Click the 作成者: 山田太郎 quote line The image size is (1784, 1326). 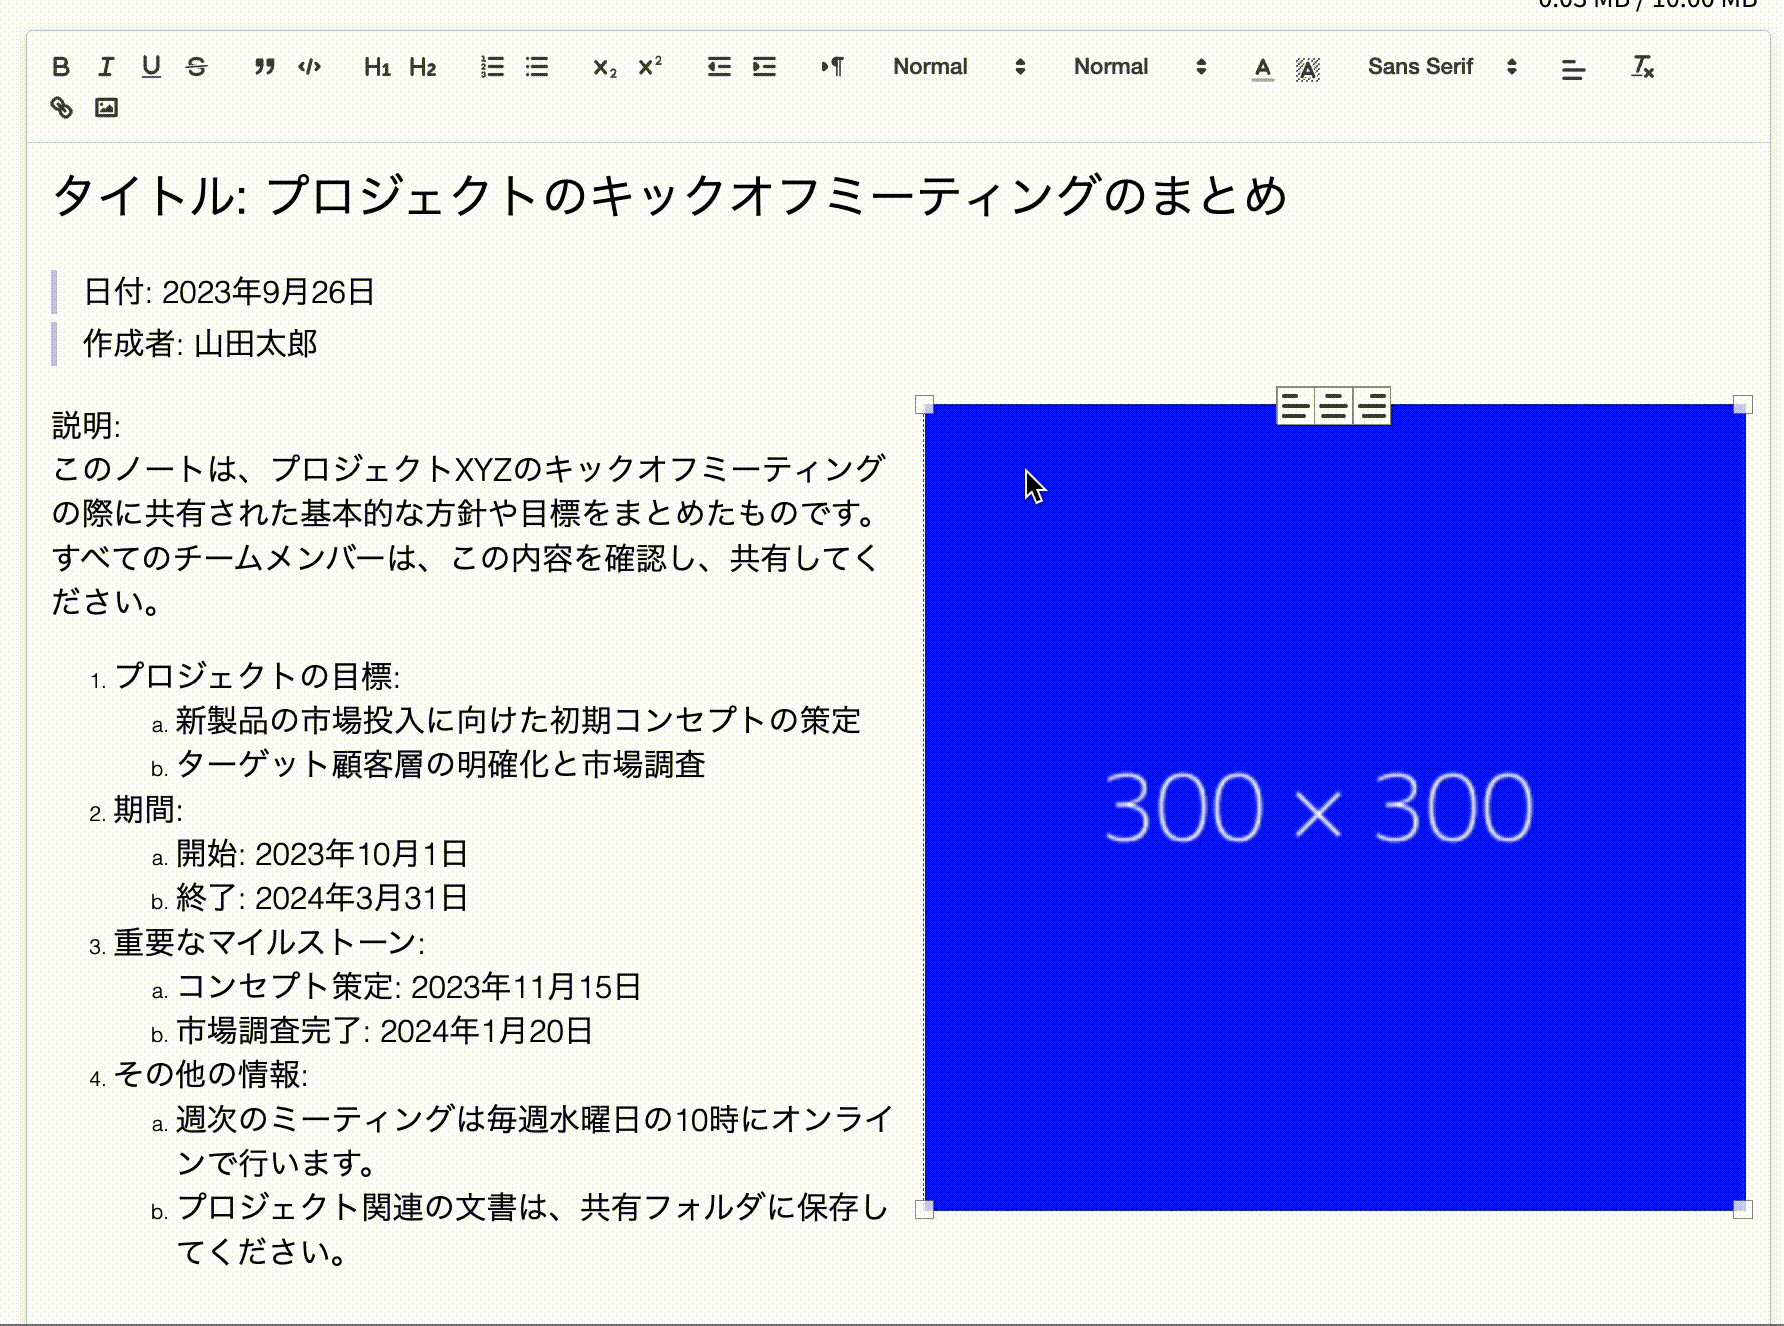(200, 343)
